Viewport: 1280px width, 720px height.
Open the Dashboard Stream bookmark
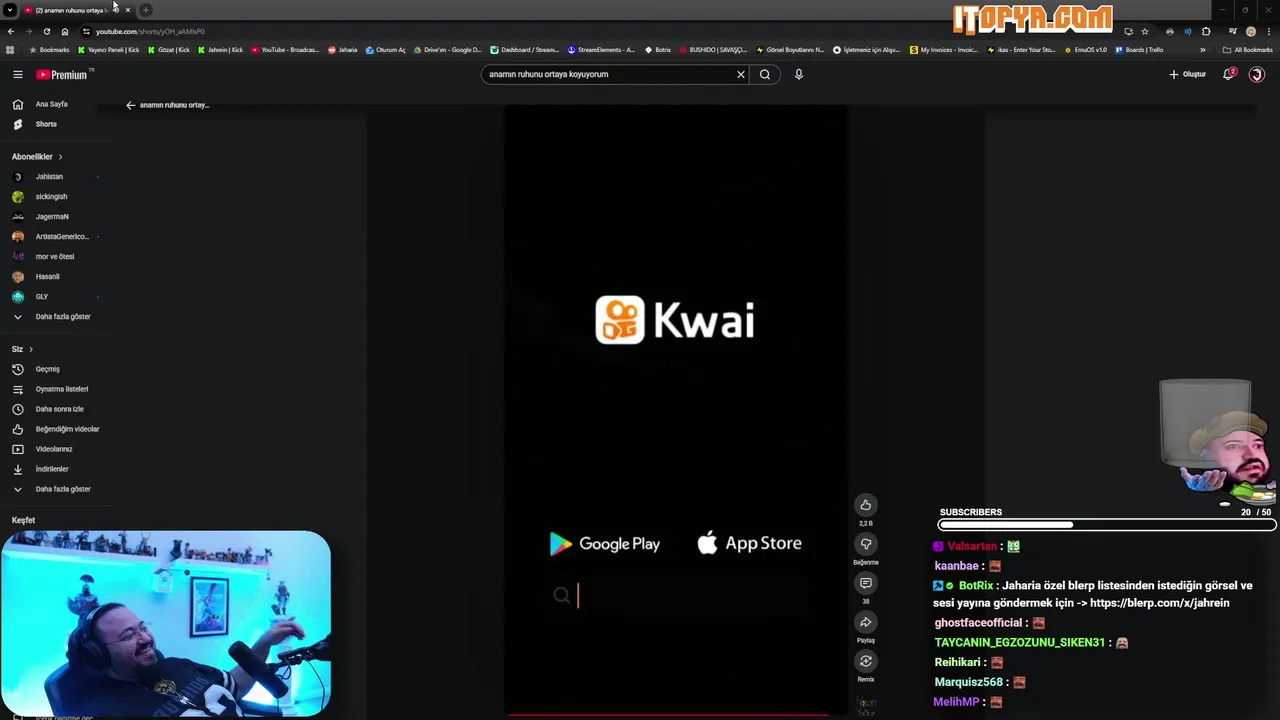[525, 50]
